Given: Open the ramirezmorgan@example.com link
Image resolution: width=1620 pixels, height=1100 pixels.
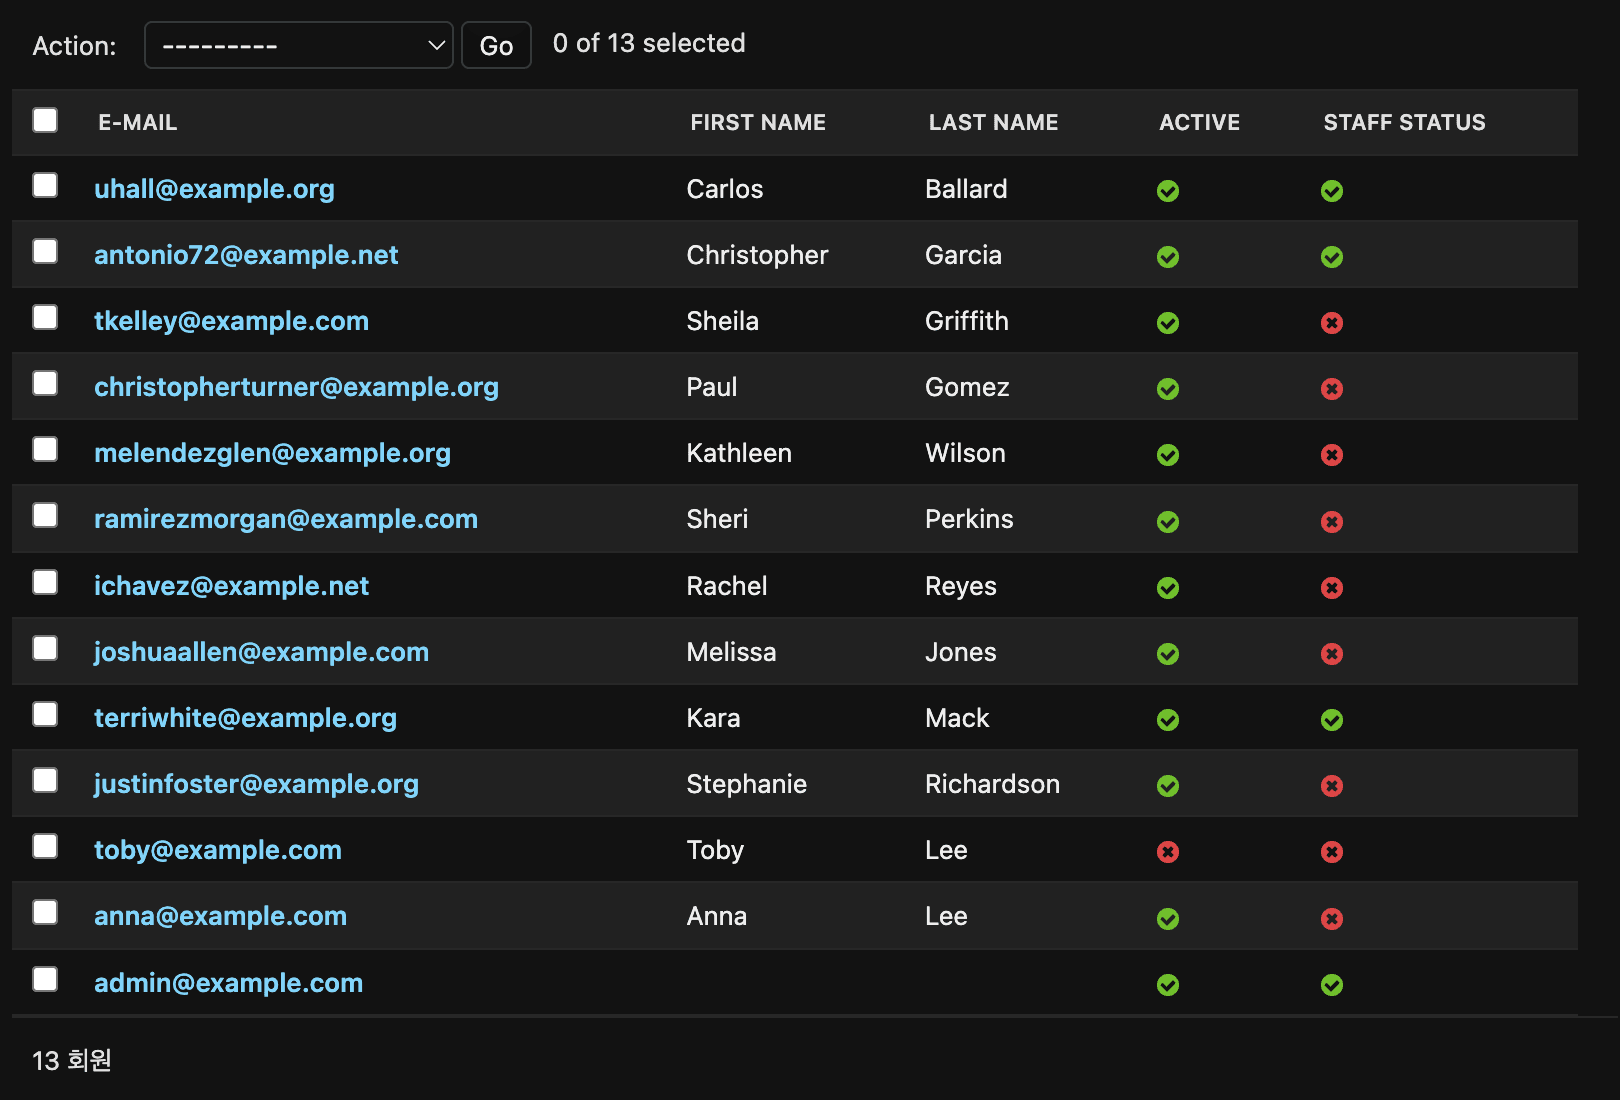Looking at the screenshot, I should [x=286, y=519].
